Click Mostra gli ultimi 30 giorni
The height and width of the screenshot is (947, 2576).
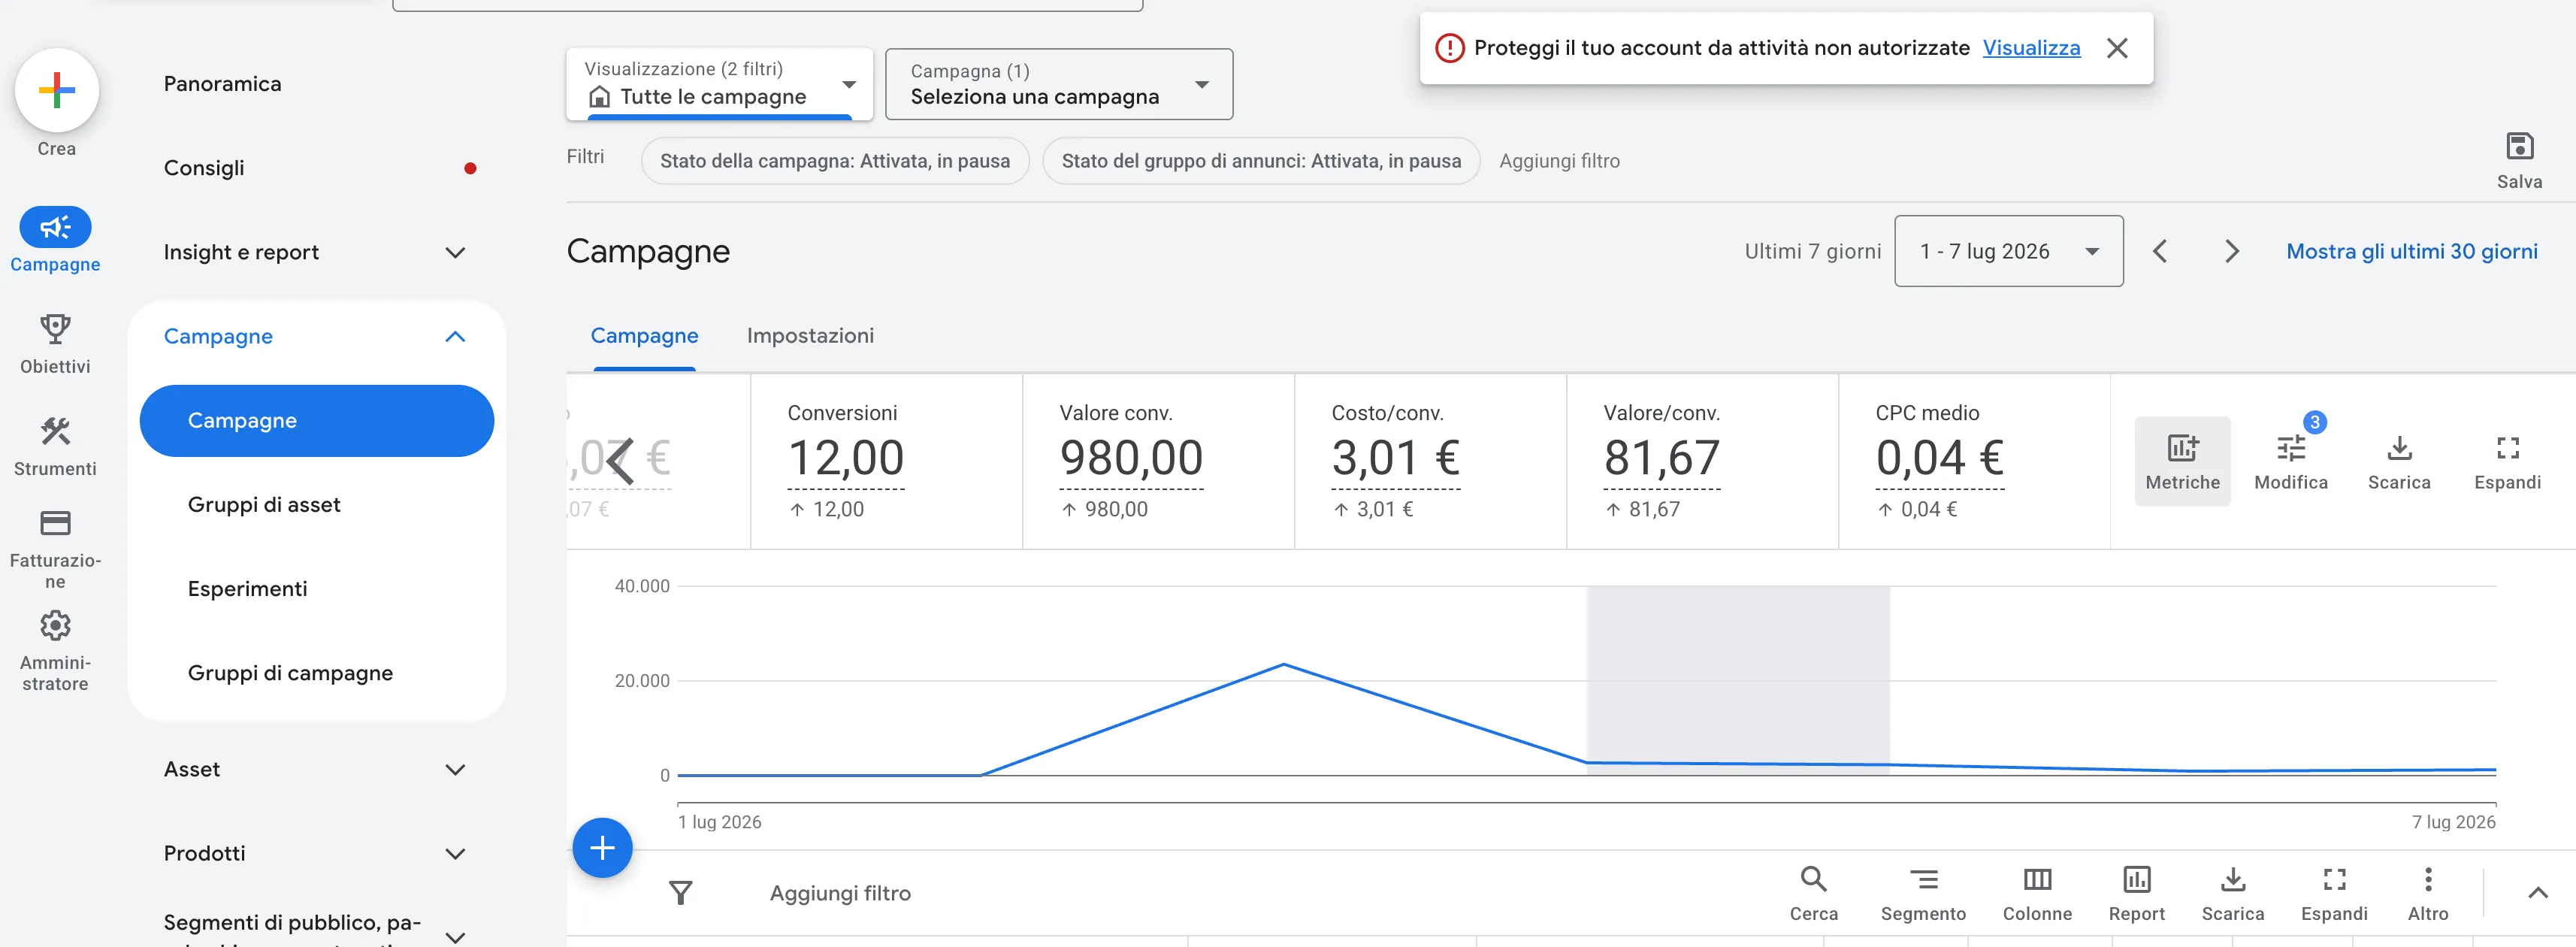click(x=2411, y=251)
